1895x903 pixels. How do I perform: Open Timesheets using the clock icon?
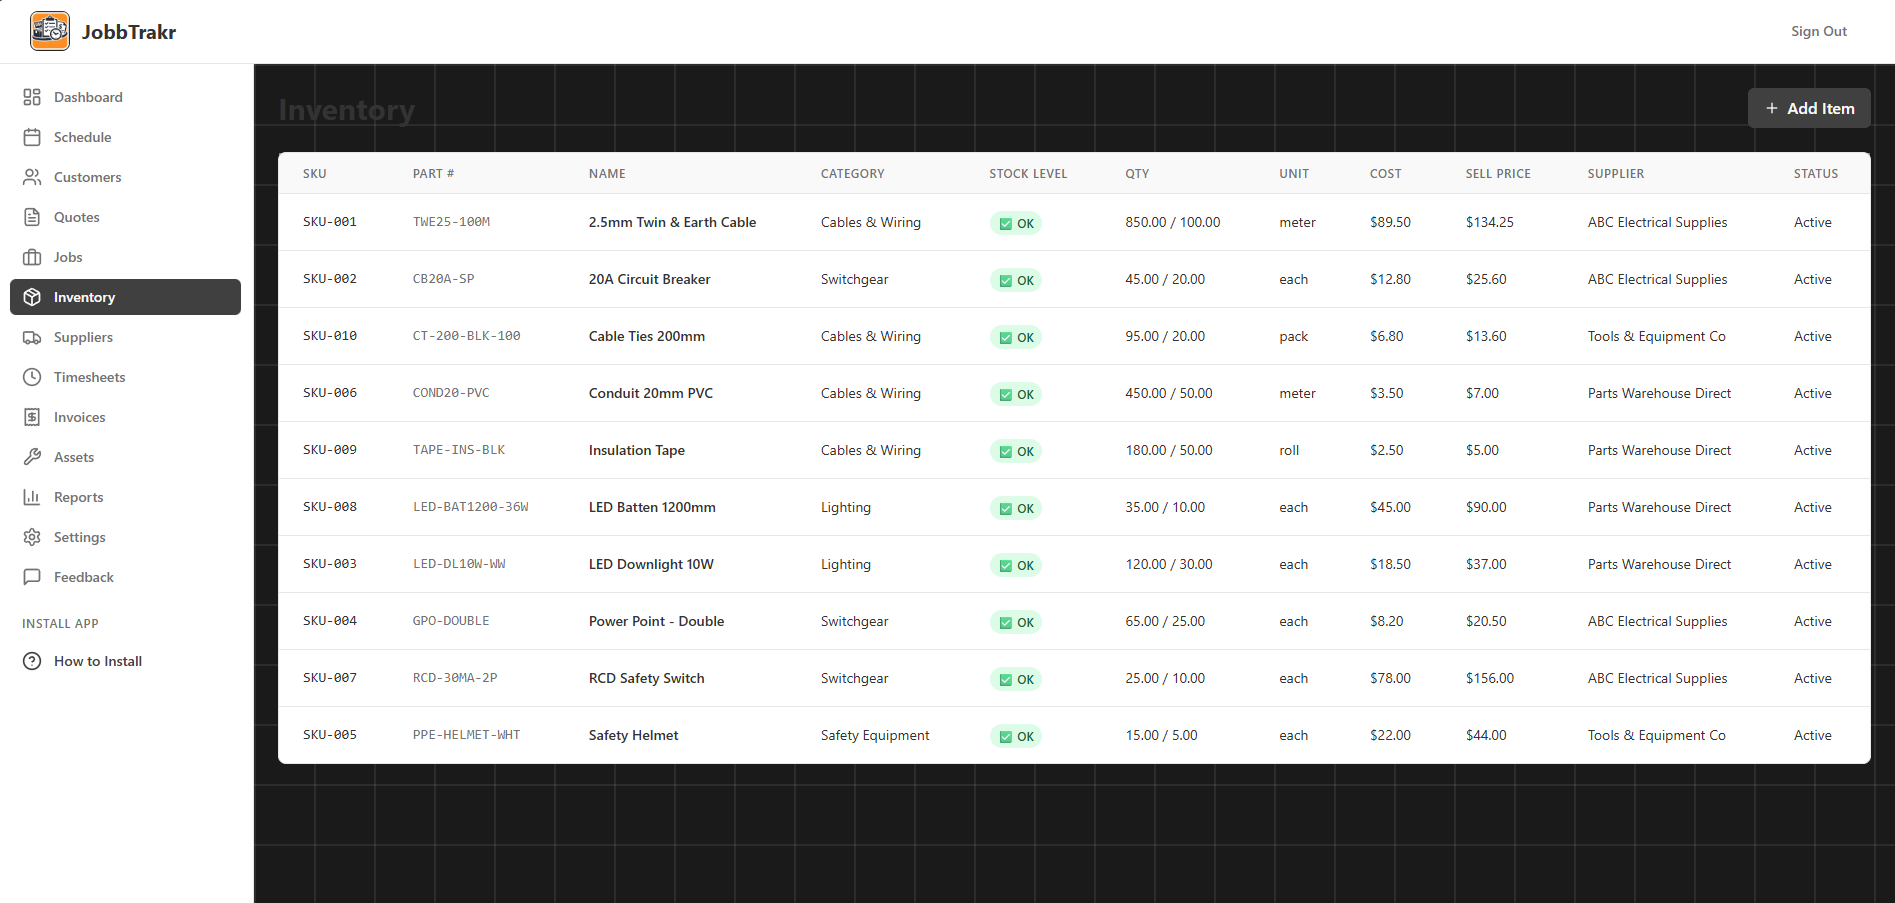click(32, 377)
